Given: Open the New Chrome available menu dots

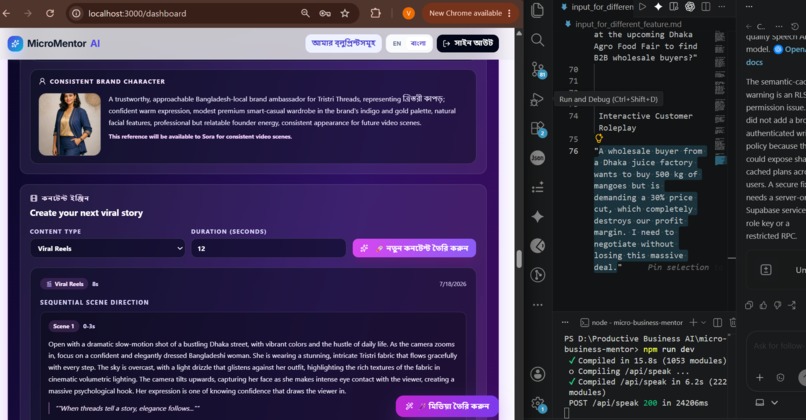Looking at the screenshot, I should 509,13.
